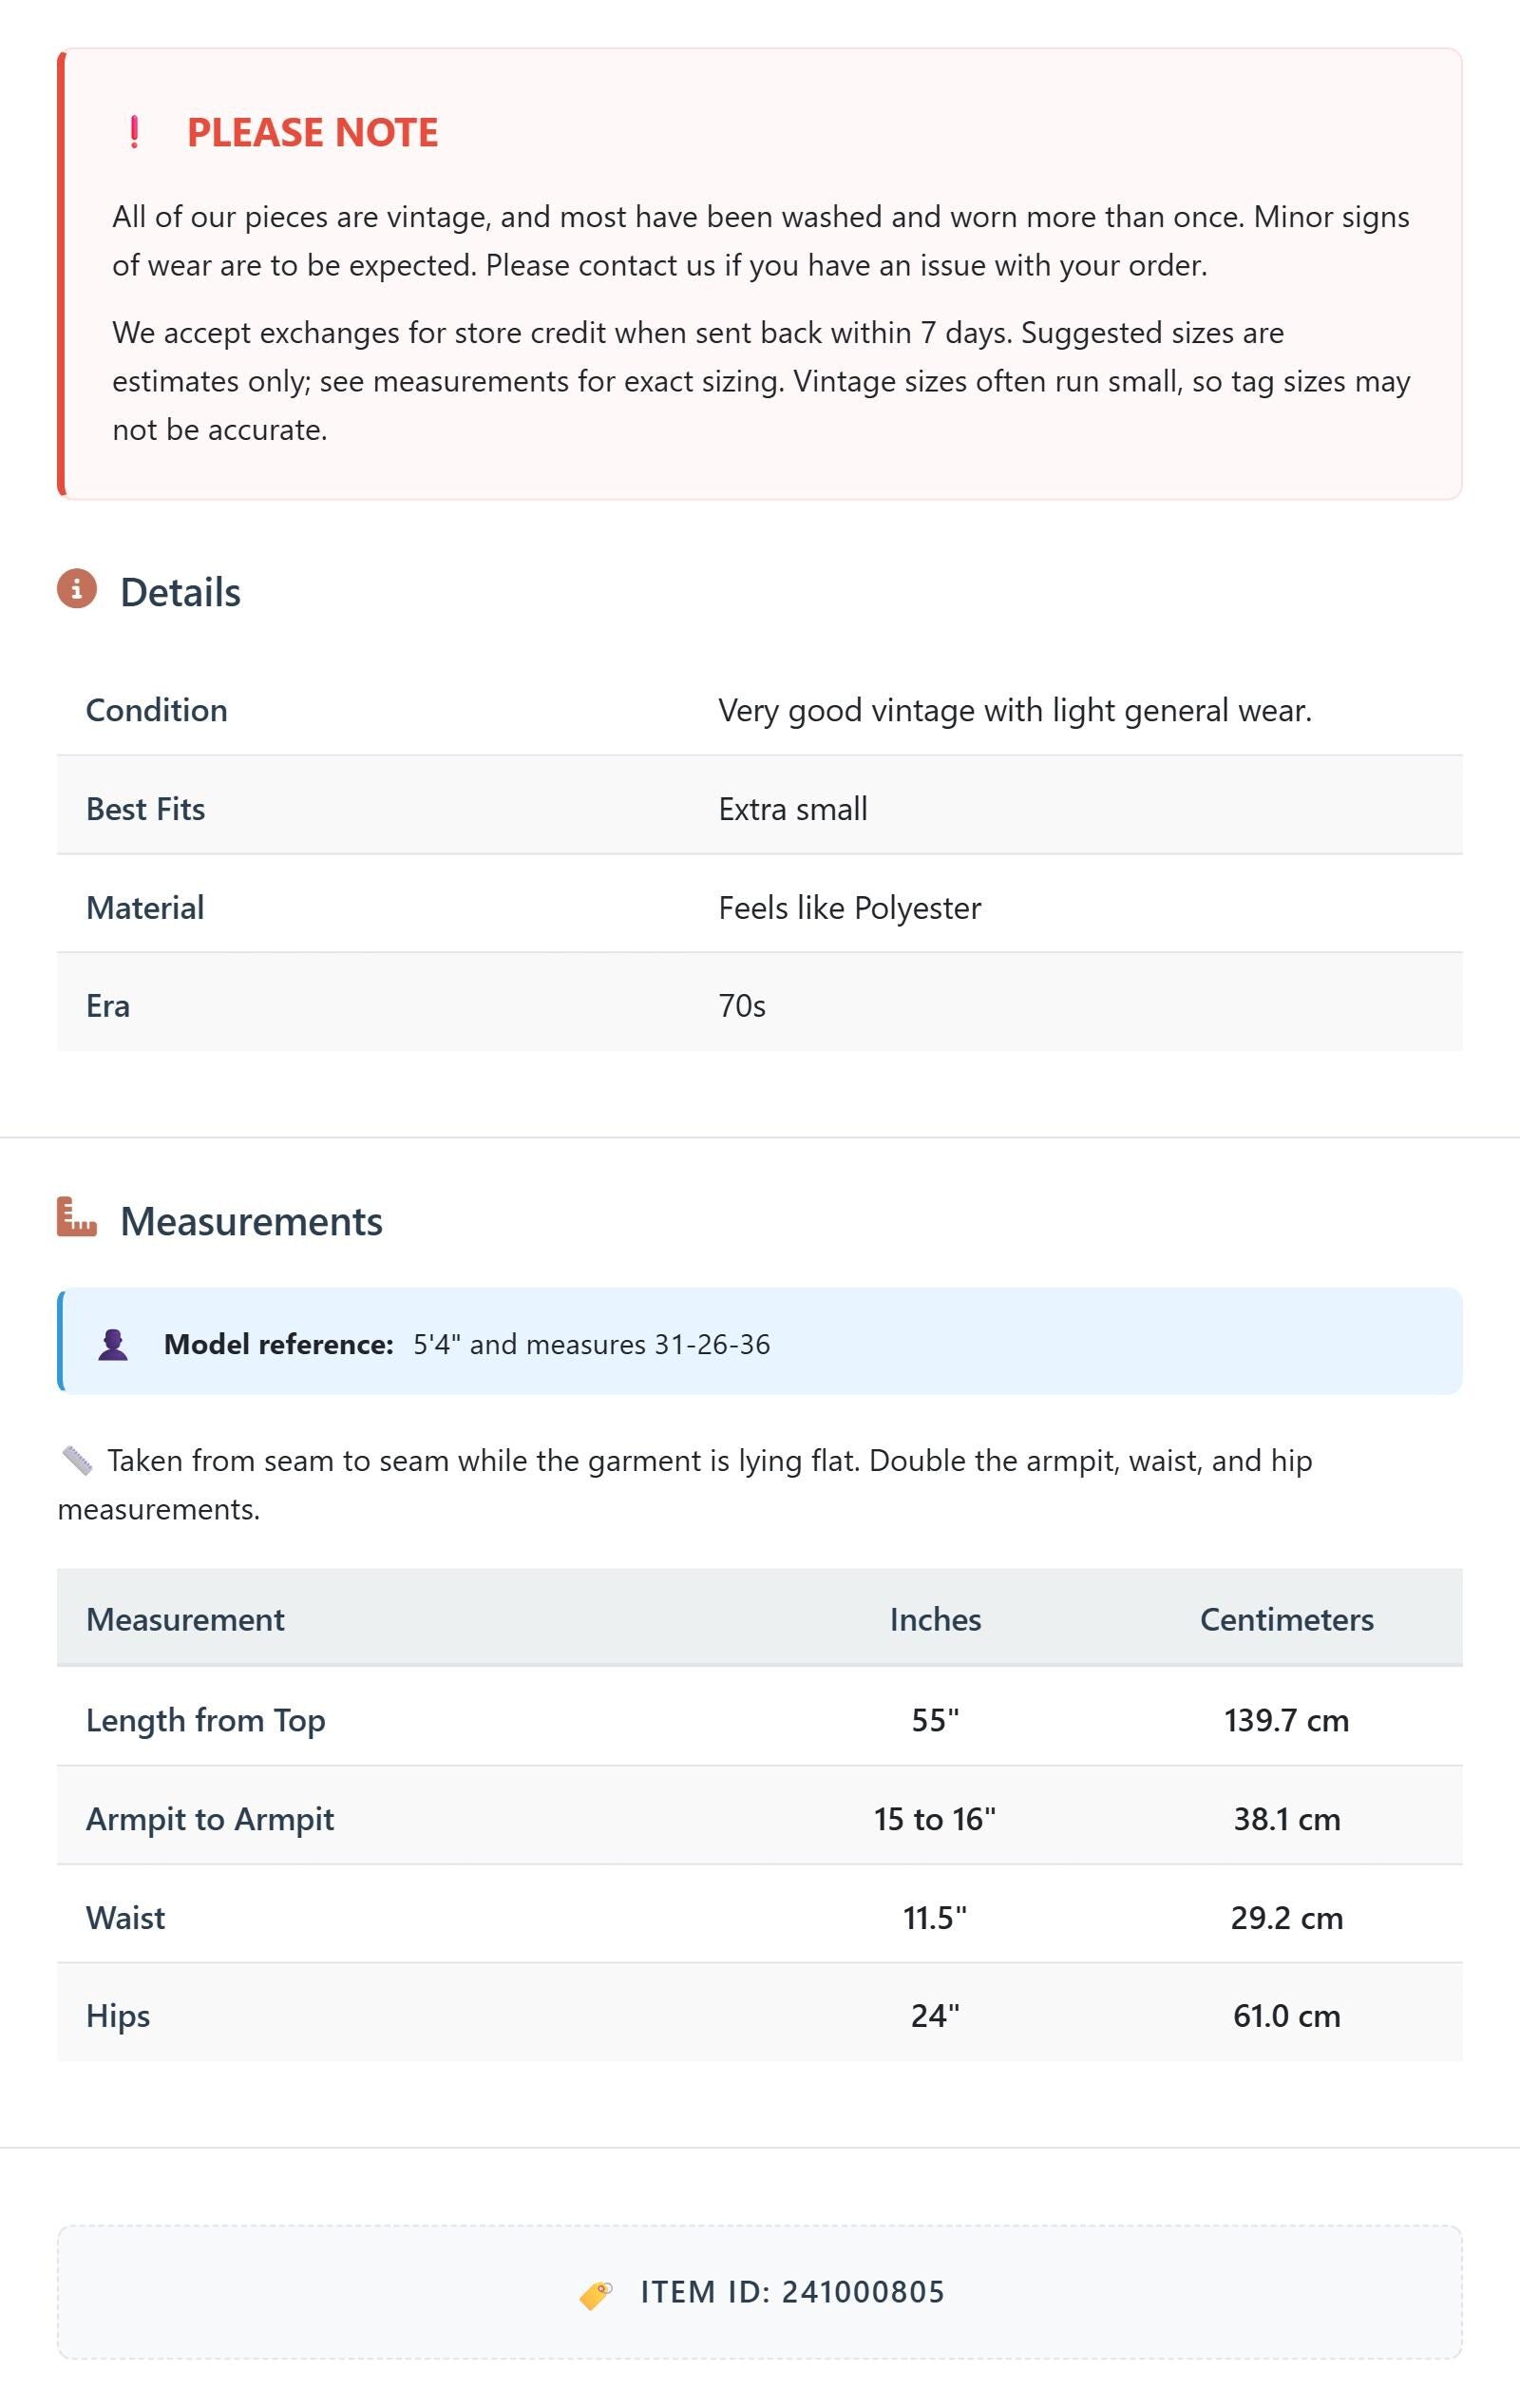
Task: Click the small ruler emoji icon
Action: coord(77,1461)
